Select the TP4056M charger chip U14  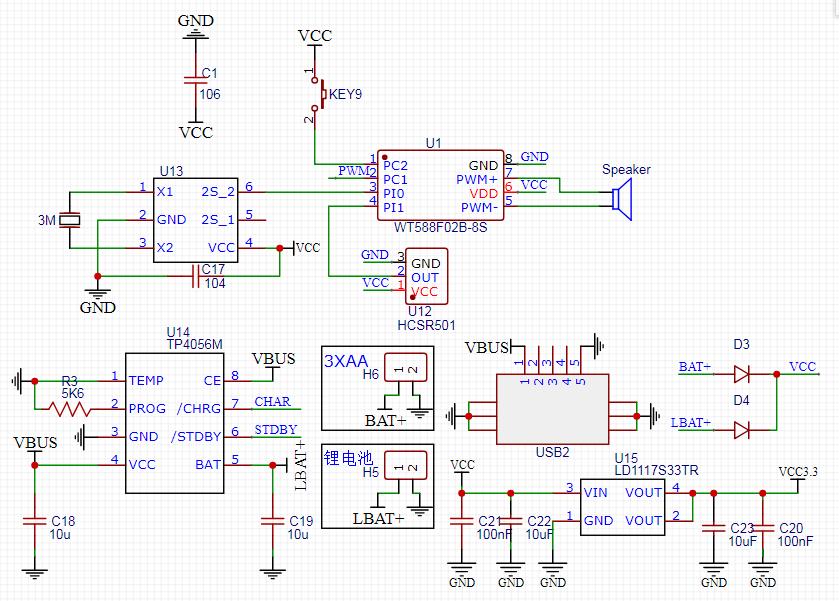(174, 423)
